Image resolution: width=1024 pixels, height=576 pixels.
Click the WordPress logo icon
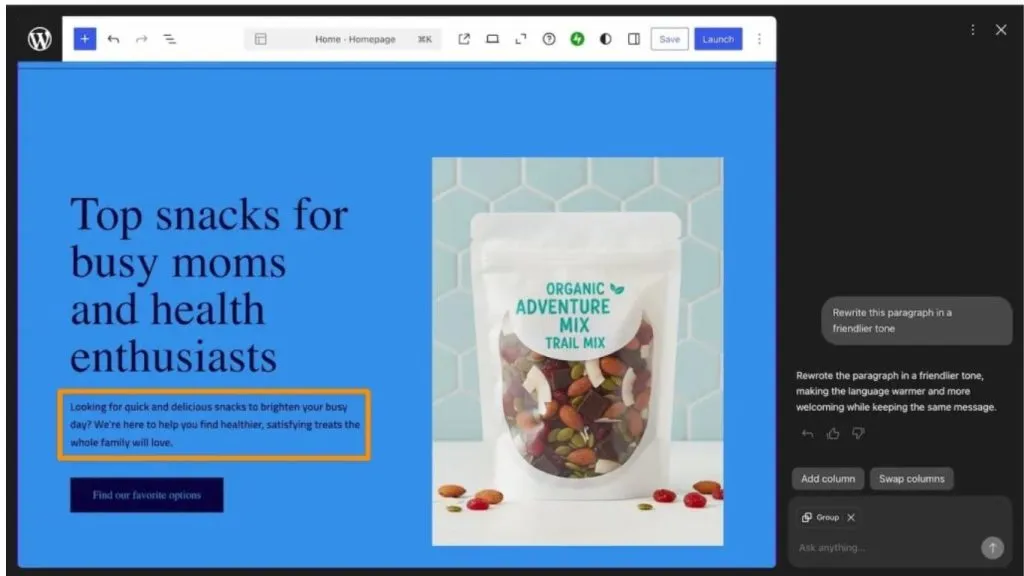click(40, 39)
